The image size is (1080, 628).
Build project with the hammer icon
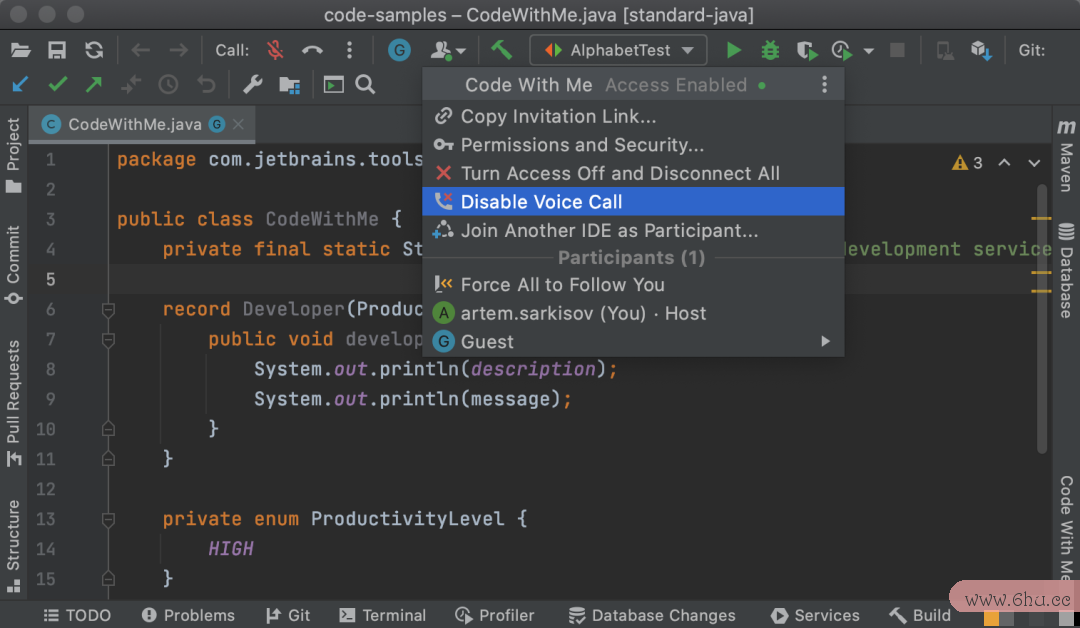tap(501, 50)
